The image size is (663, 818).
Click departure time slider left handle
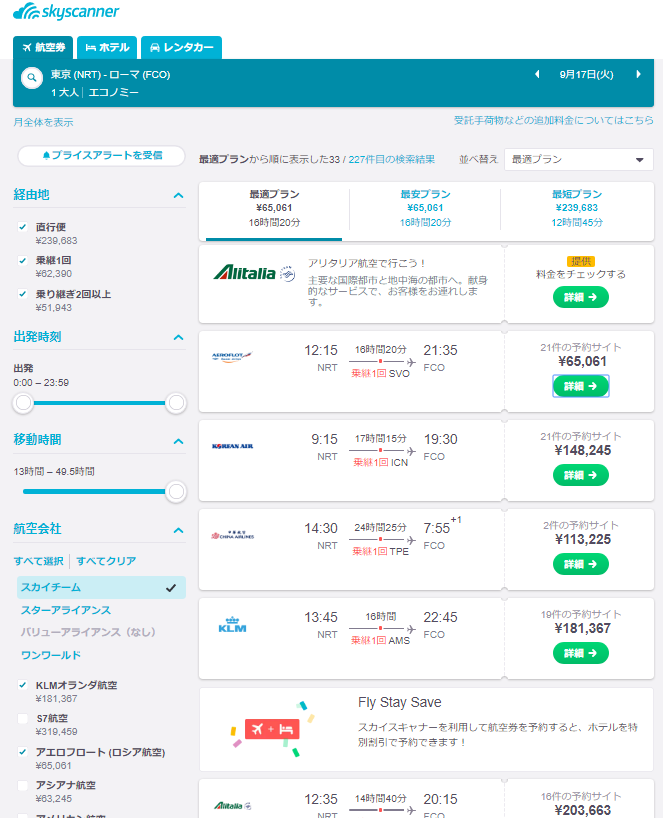[23, 403]
